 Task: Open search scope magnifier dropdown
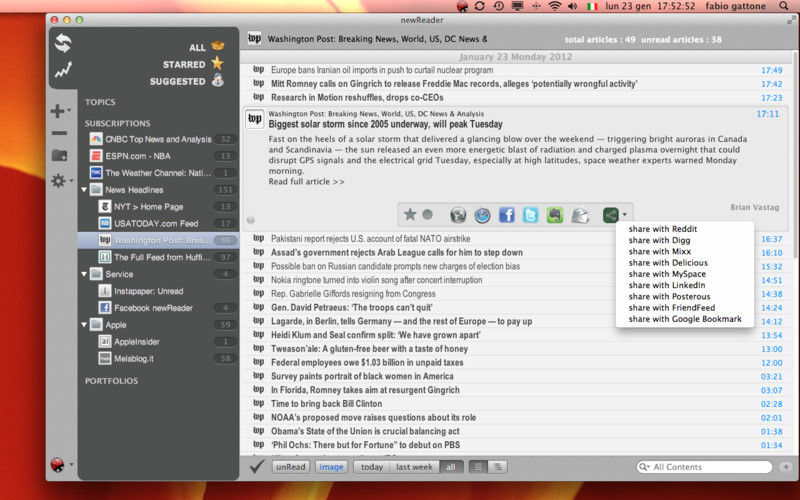pyautogui.click(x=644, y=467)
